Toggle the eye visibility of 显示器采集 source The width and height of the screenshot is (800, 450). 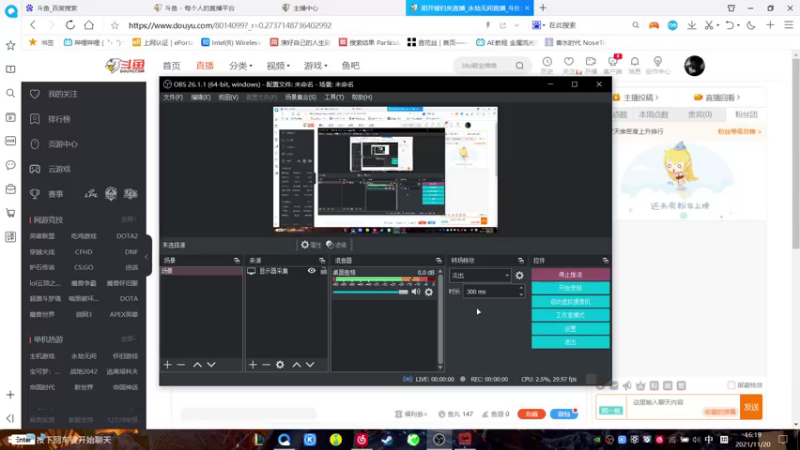pyautogui.click(x=311, y=271)
